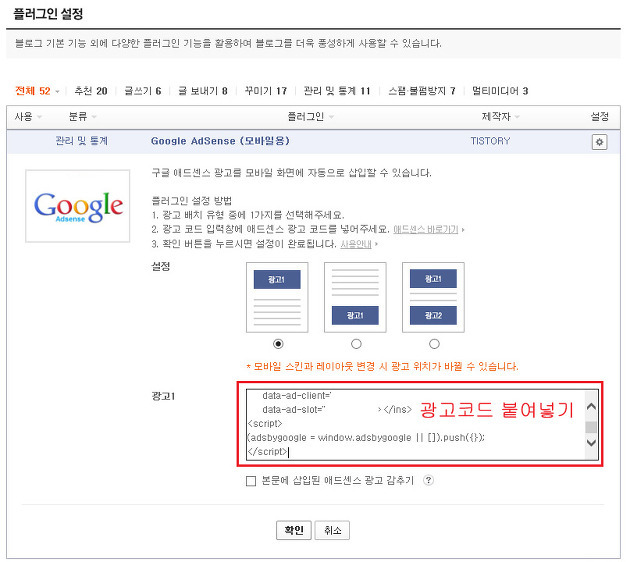This screenshot has height=562, width=630.
Task: Switch to the 글 보내기 8 tab
Action: click(x=203, y=91)
